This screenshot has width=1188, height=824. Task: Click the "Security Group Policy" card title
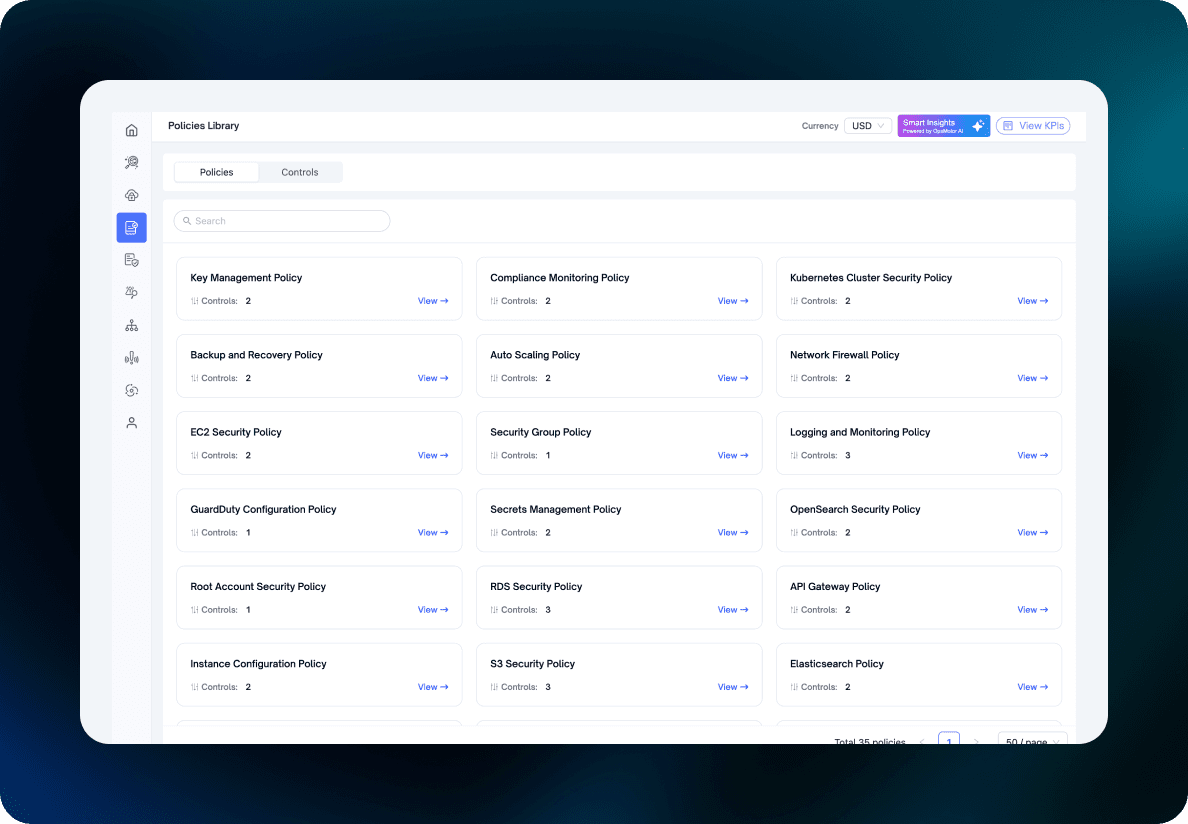(x=541, y=432)
